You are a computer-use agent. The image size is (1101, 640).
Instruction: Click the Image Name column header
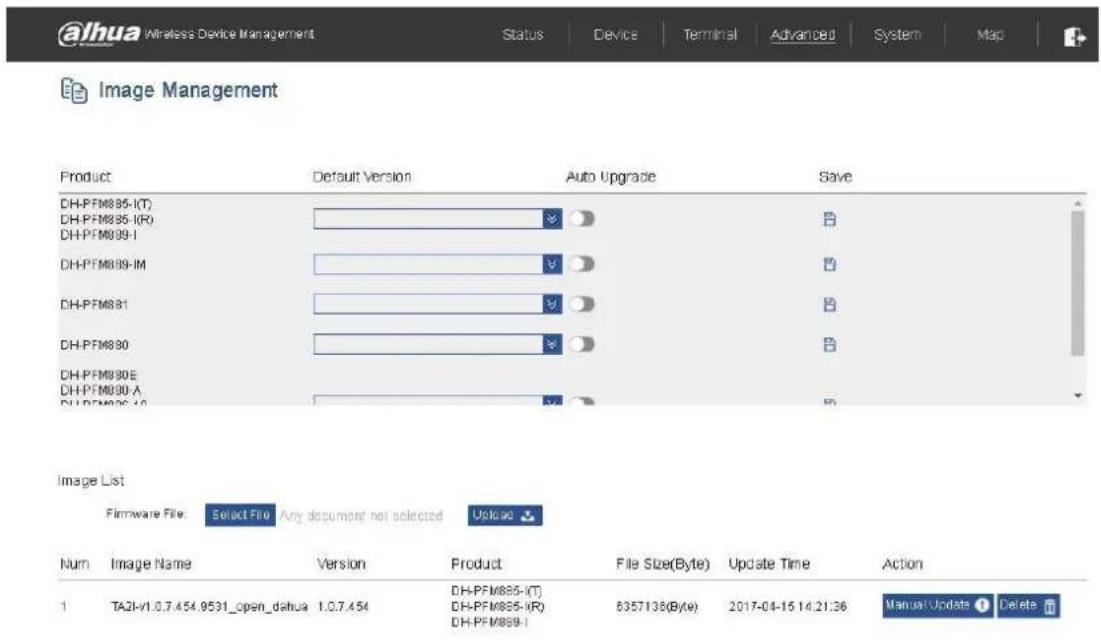pos(151,564)
